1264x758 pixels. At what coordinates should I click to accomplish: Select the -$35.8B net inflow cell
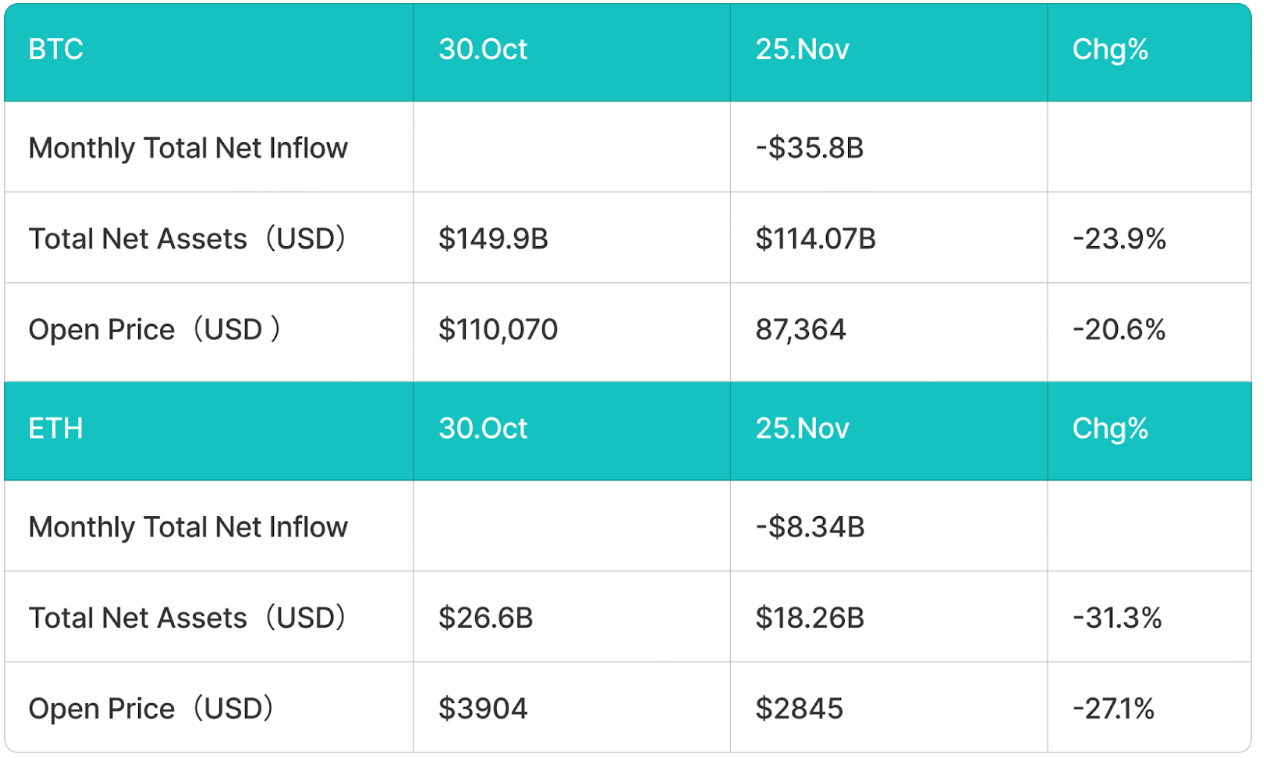(x=809, y=148)
